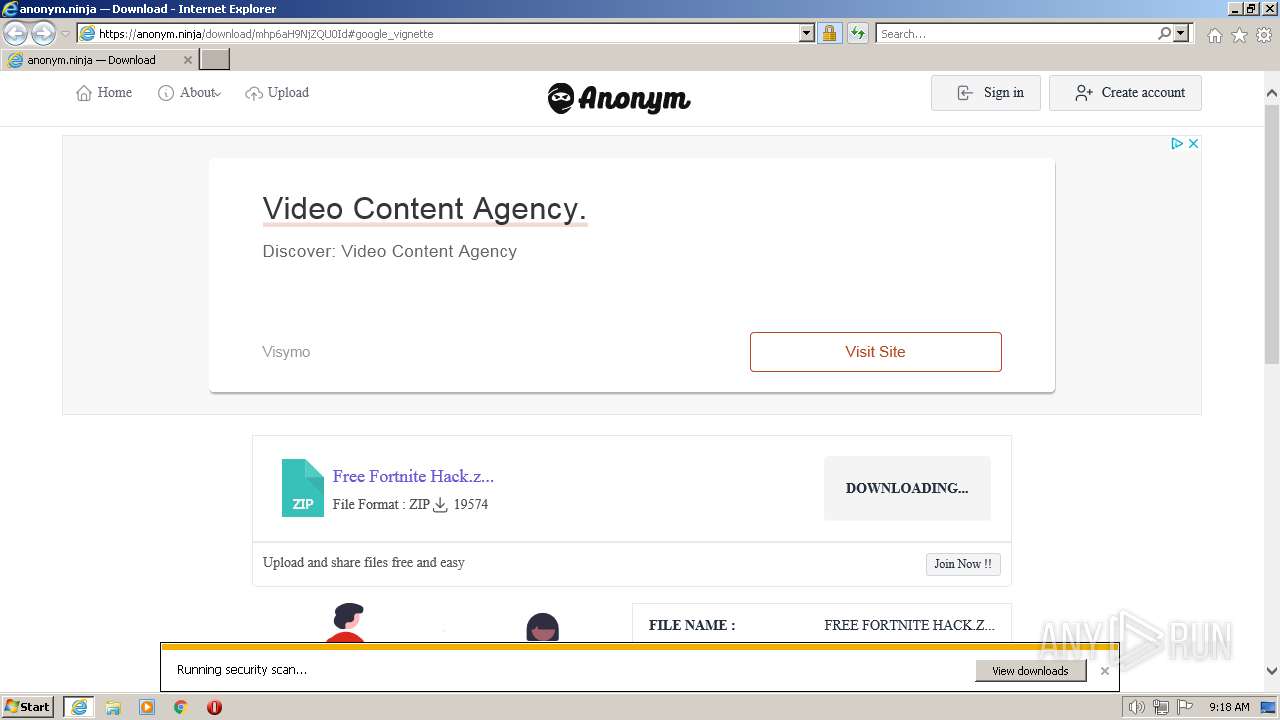
Task: Open the Tools gear icon
Action: [x=1264, y=35]
